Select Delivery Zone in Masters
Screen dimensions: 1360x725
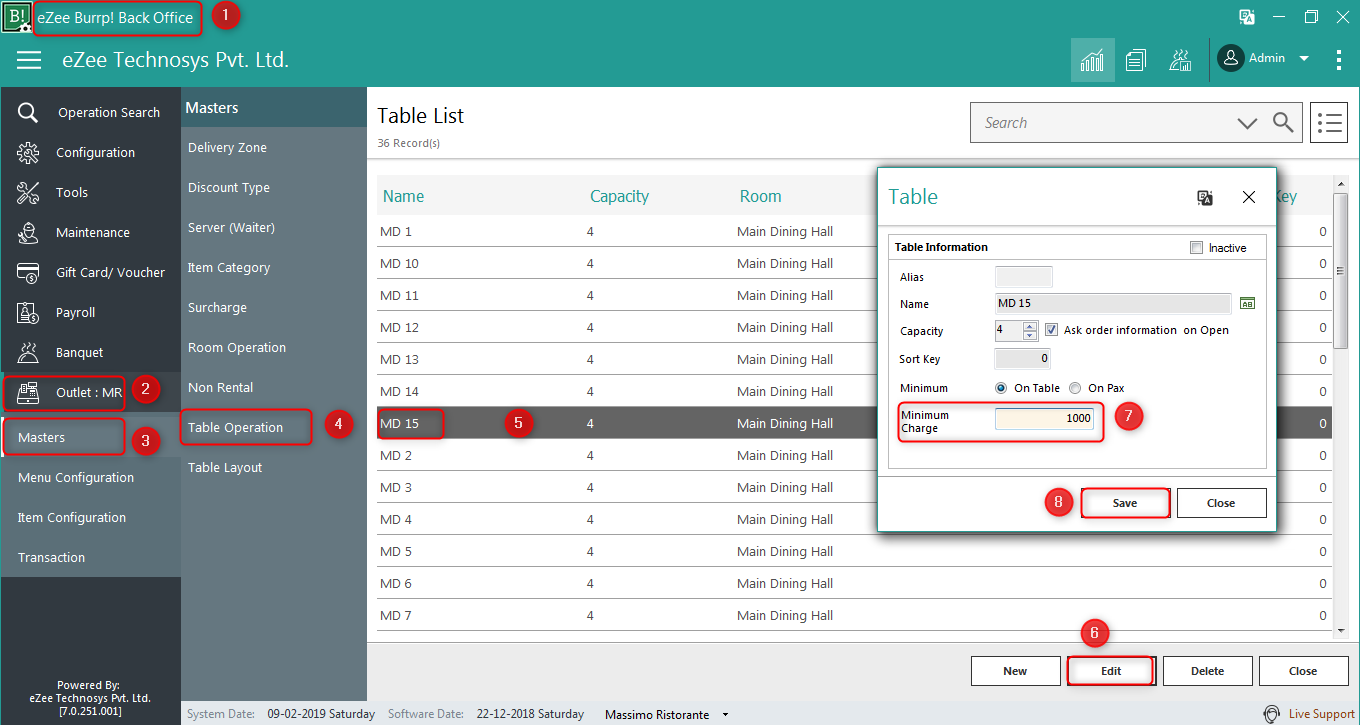[x=227, y=147]
